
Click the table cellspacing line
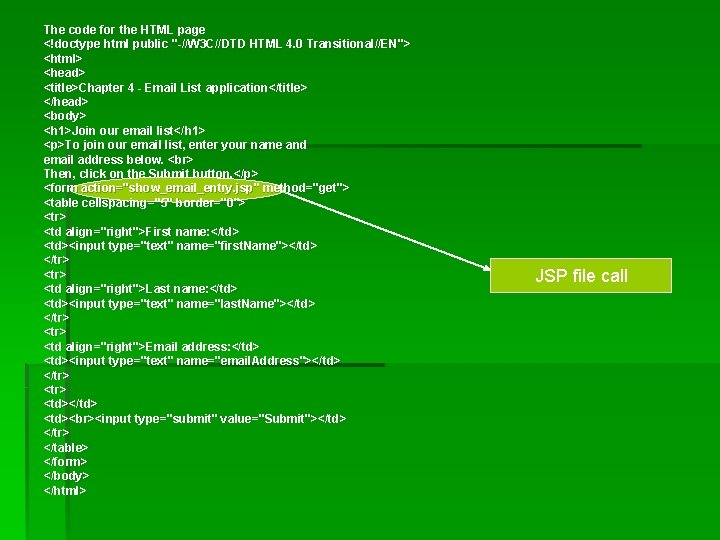pos(145,202)
